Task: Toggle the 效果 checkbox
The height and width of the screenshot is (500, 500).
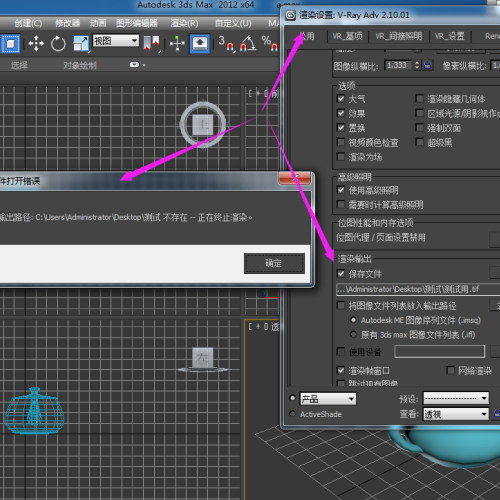Action: 341,113
